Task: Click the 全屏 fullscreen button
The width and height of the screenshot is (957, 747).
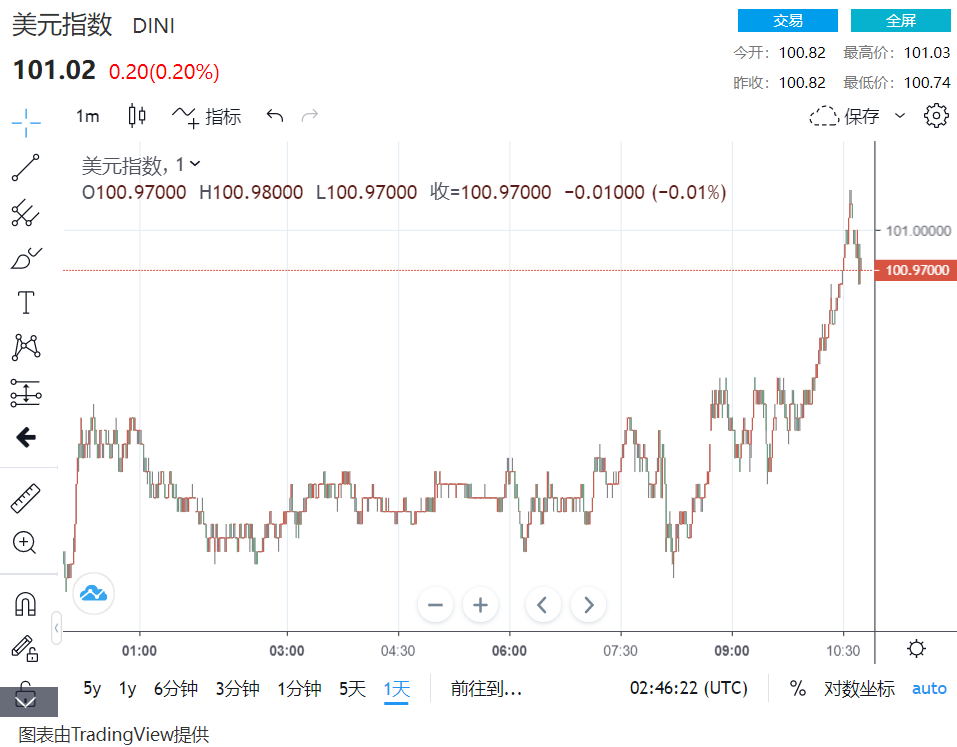Action: [900, 21]
